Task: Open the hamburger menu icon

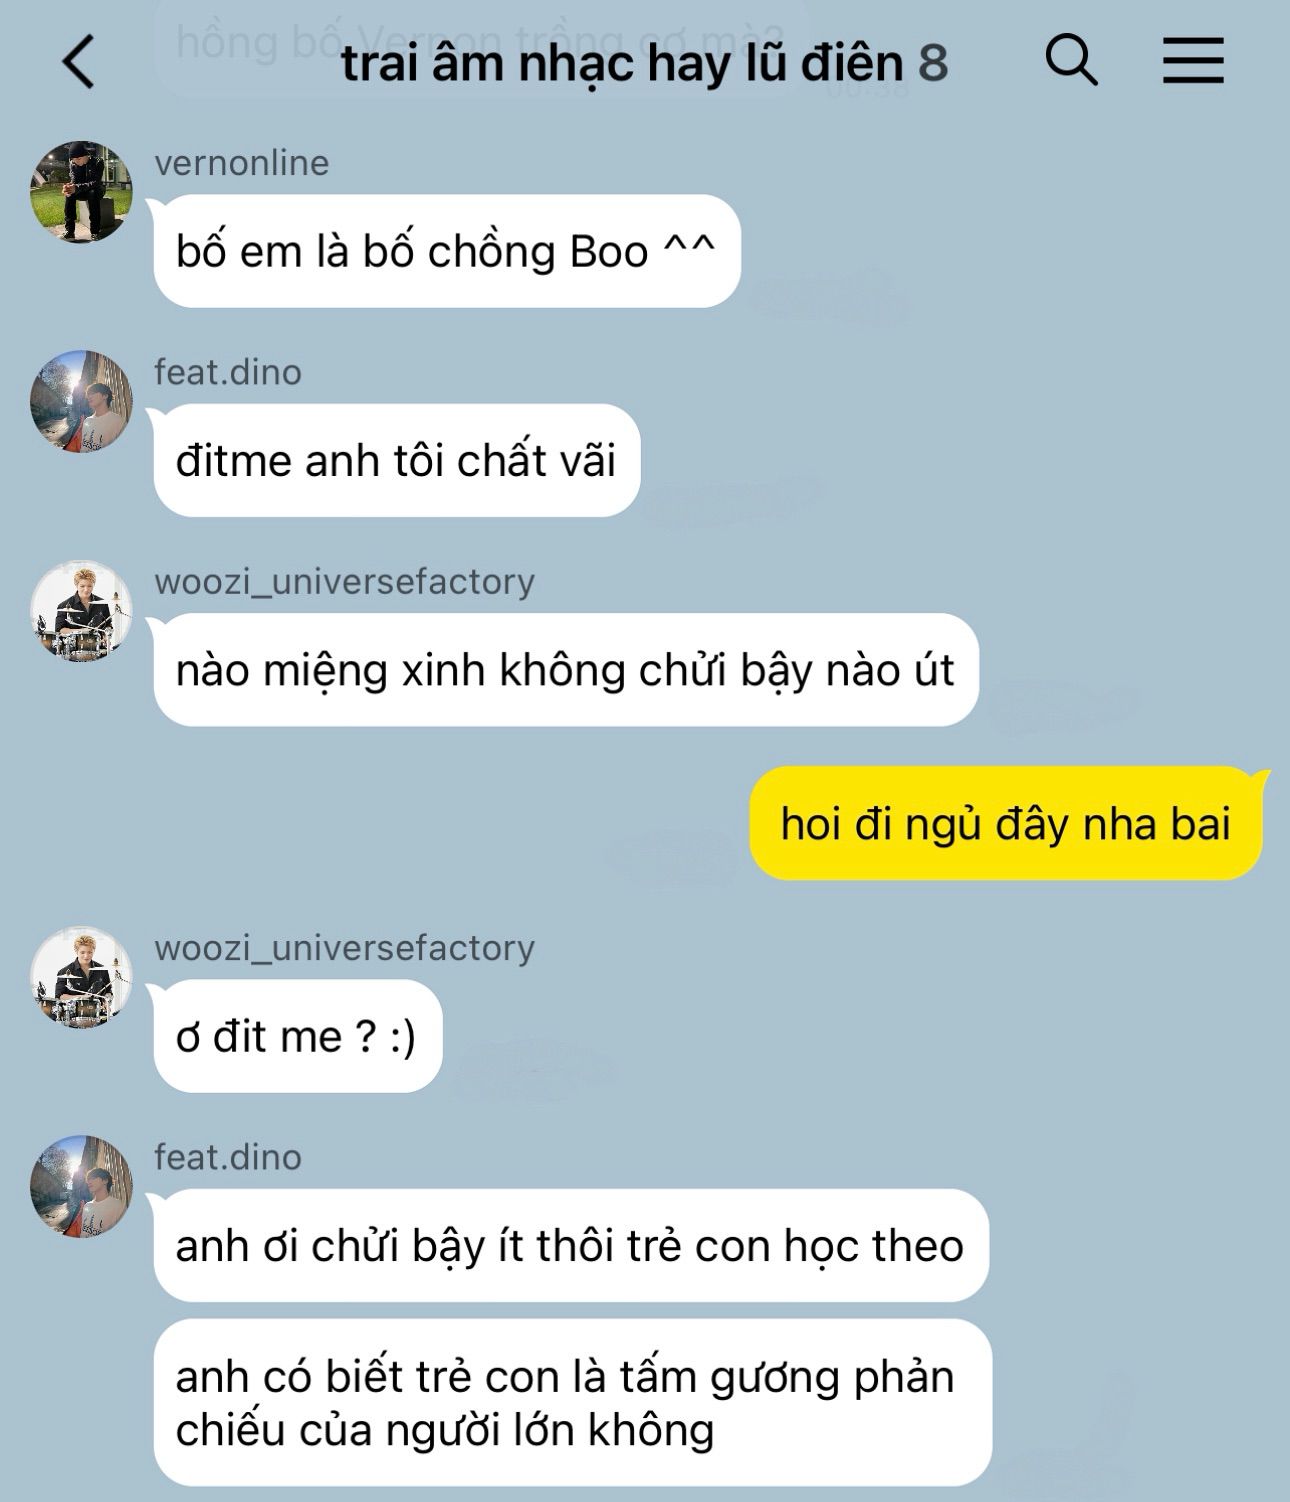Action: click(1193, 60)
